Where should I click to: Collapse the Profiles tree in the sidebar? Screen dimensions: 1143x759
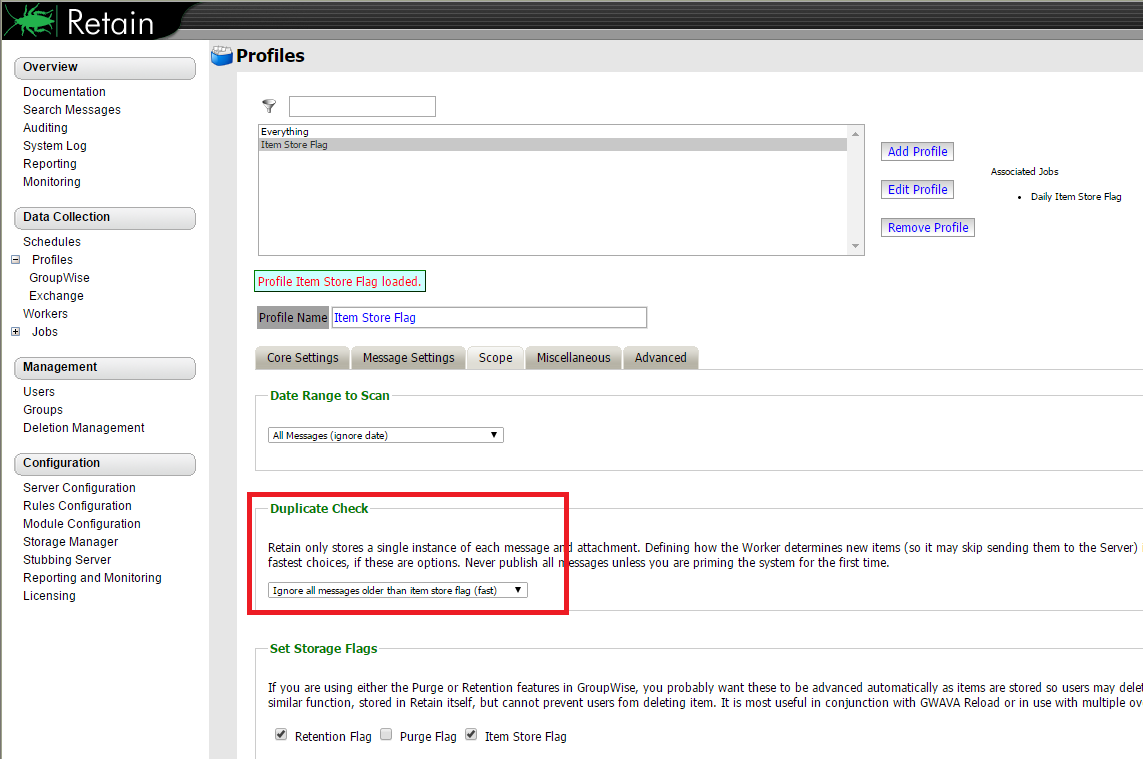13,259
